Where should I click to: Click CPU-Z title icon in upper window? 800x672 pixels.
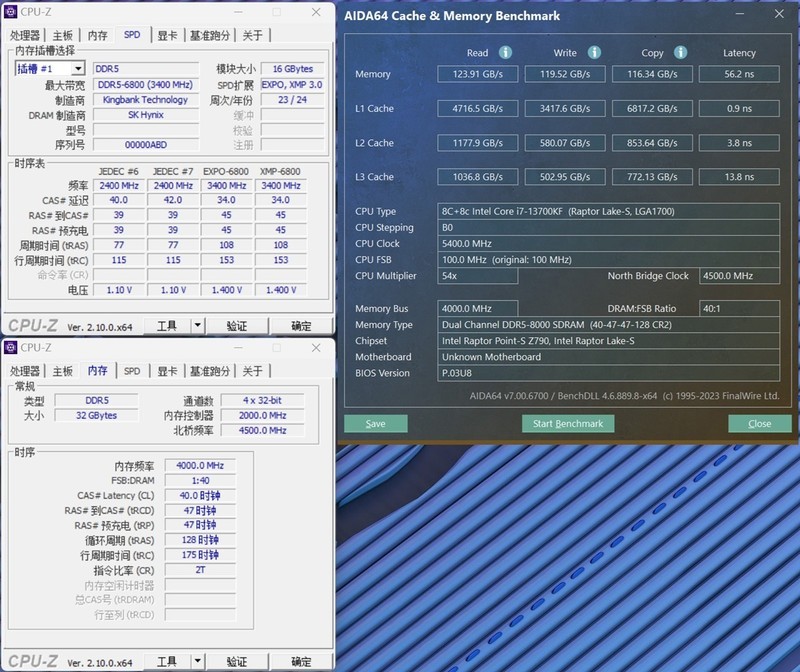(x=12, y=13)
